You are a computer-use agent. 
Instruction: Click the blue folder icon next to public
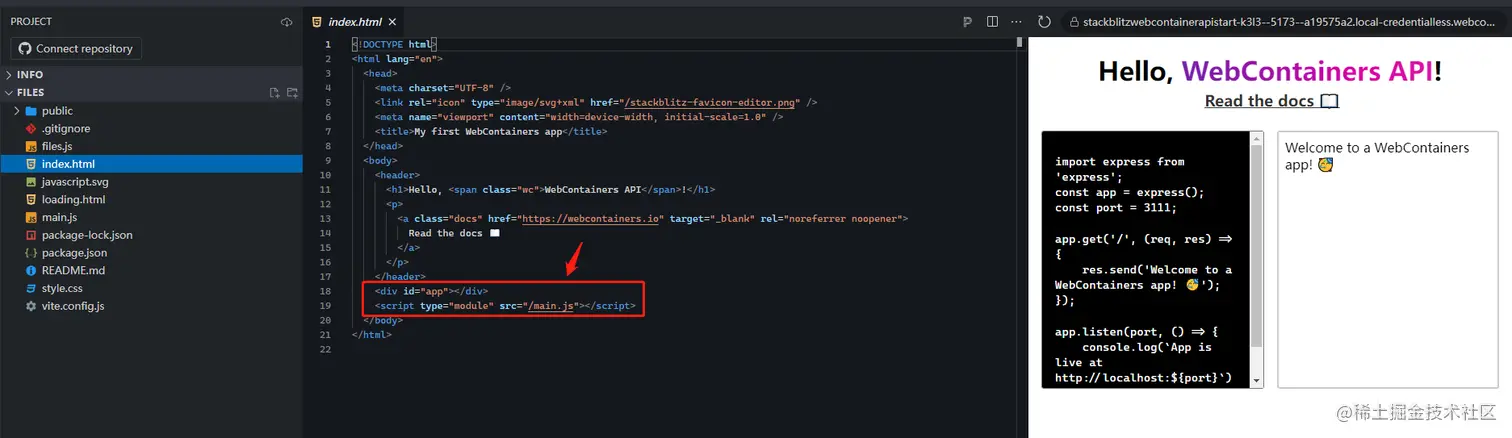(x=31, y=111)
